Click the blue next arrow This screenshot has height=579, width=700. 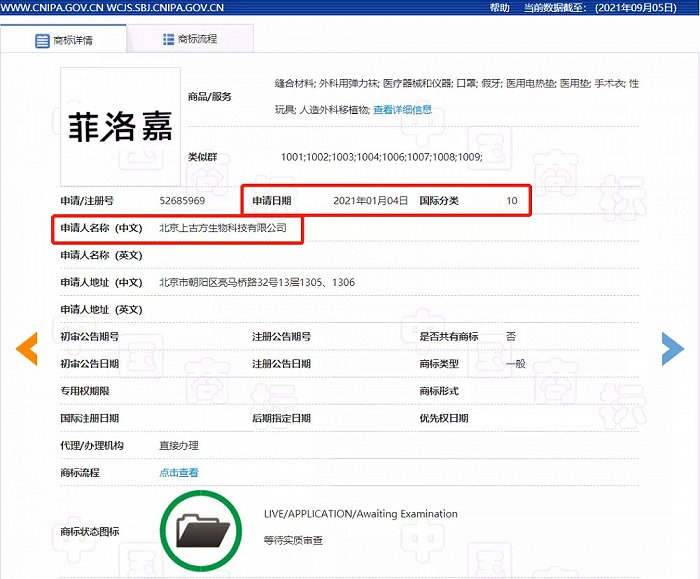[673, 349]
